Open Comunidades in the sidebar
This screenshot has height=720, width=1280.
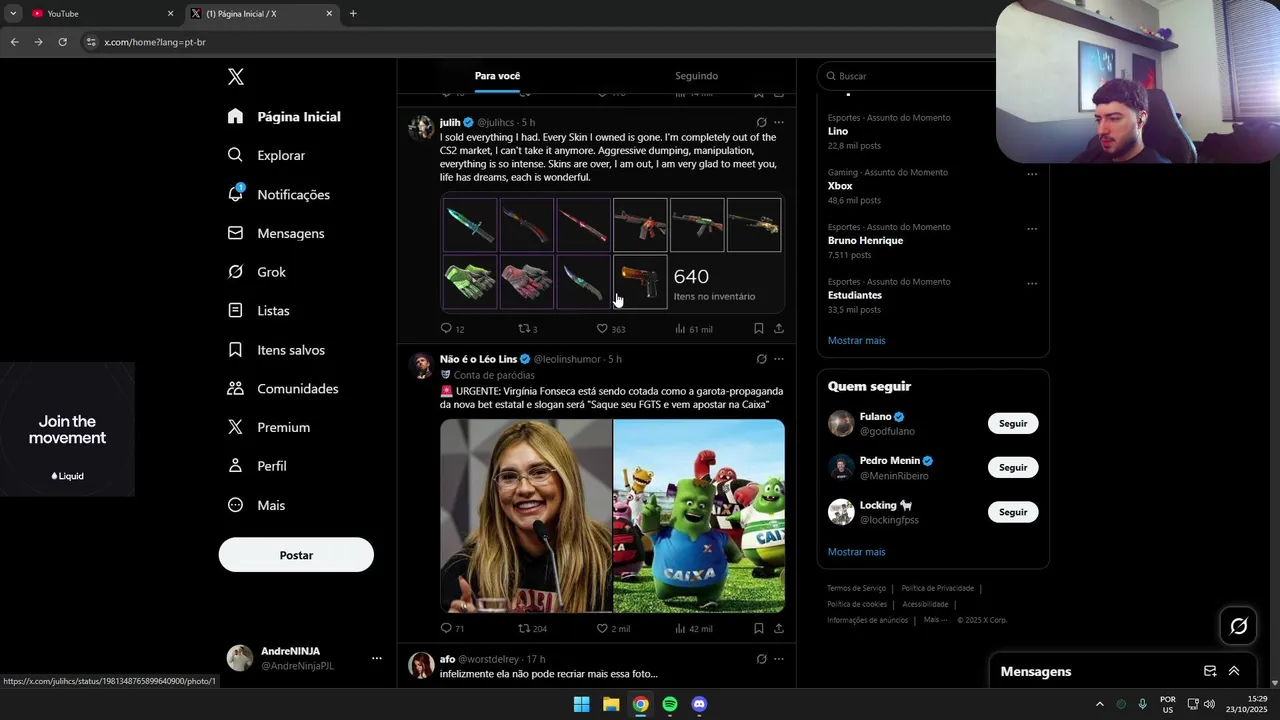(284, 388)
